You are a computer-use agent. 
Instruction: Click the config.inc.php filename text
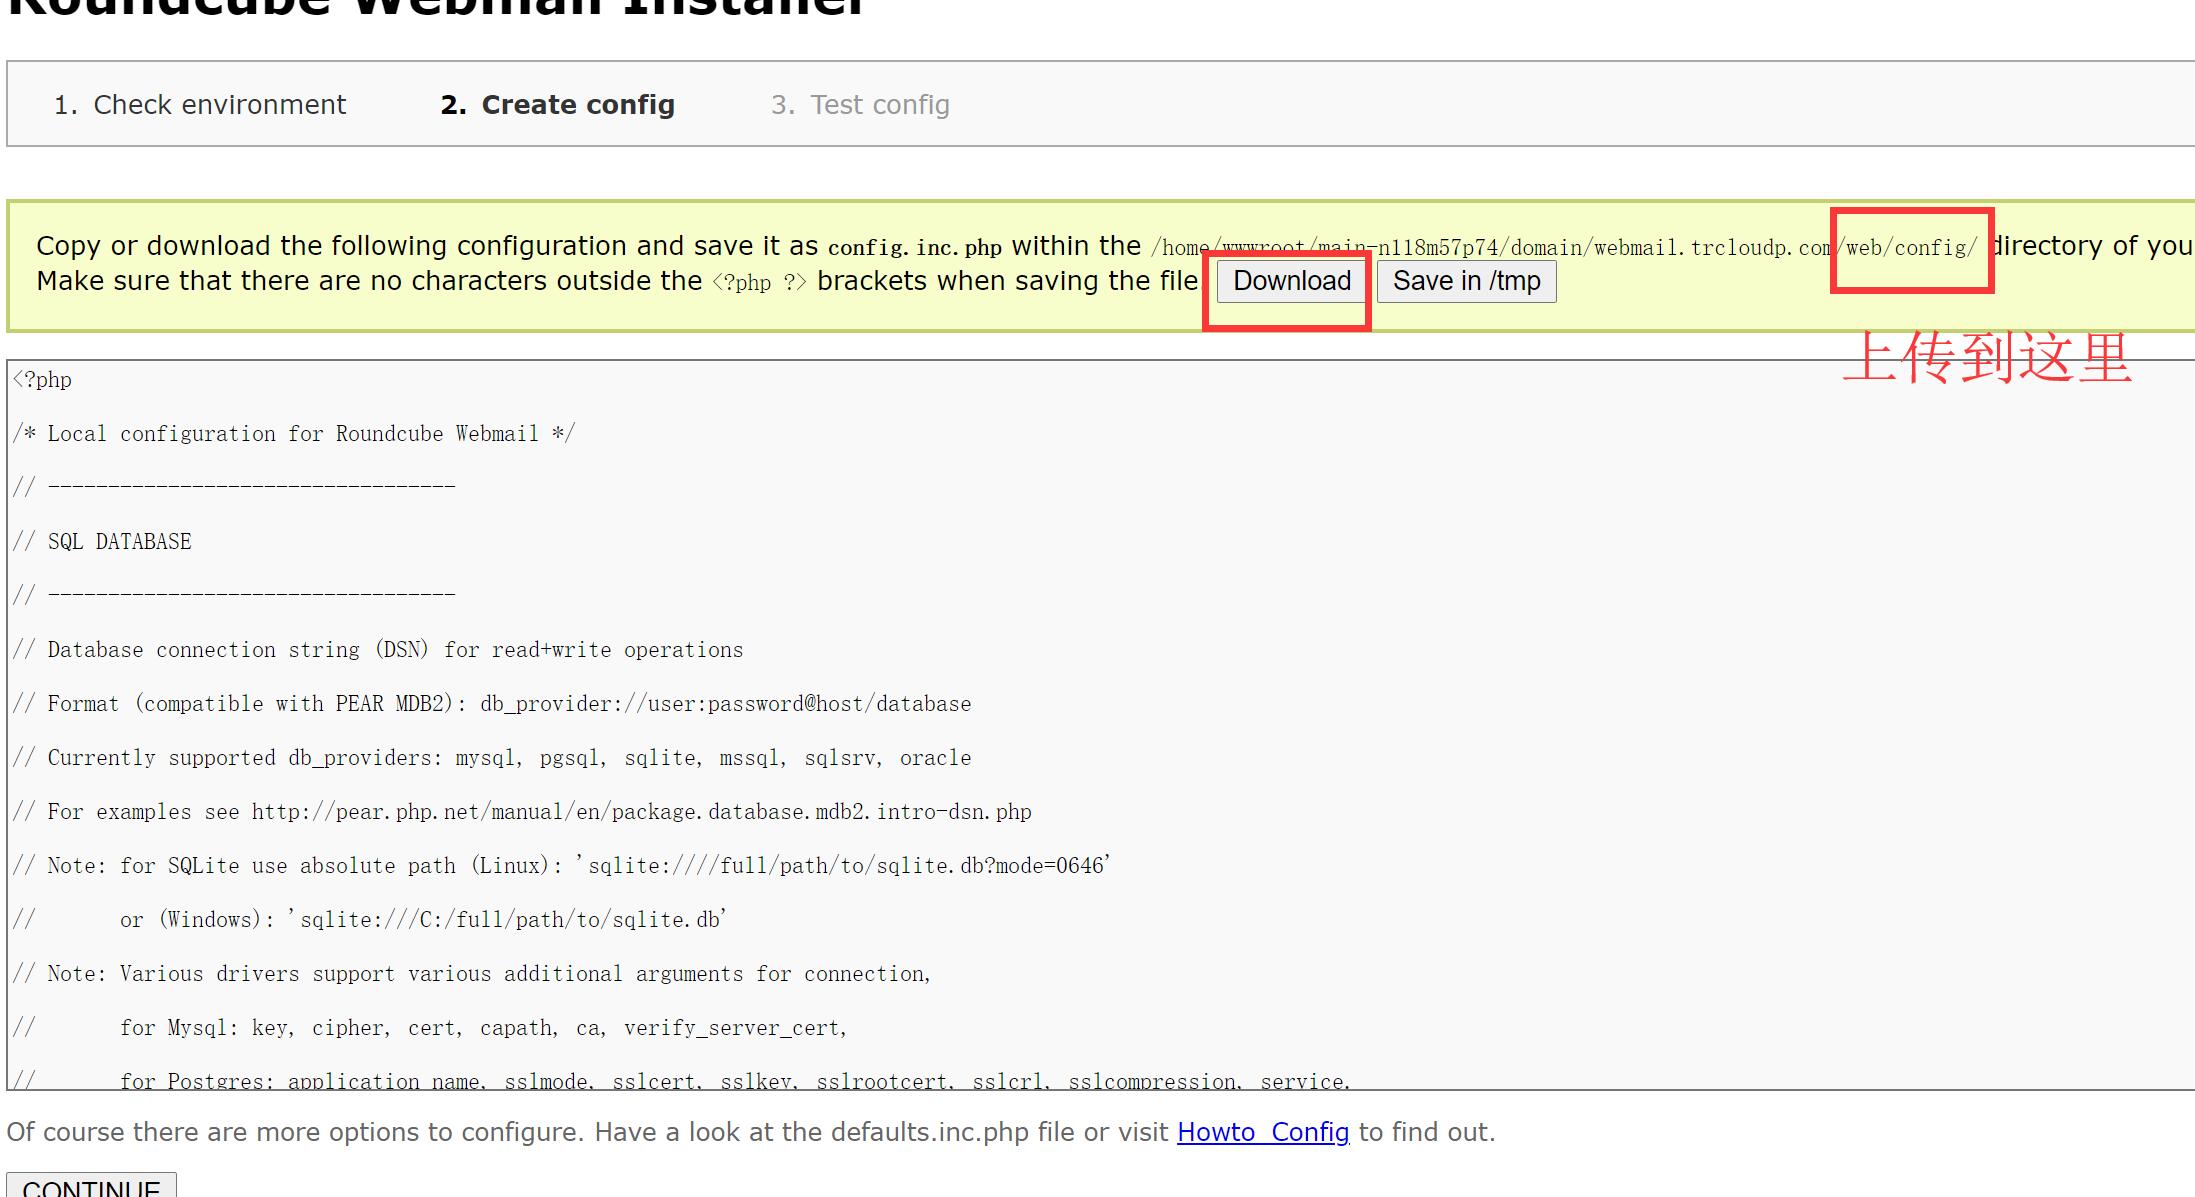(914, 247)
